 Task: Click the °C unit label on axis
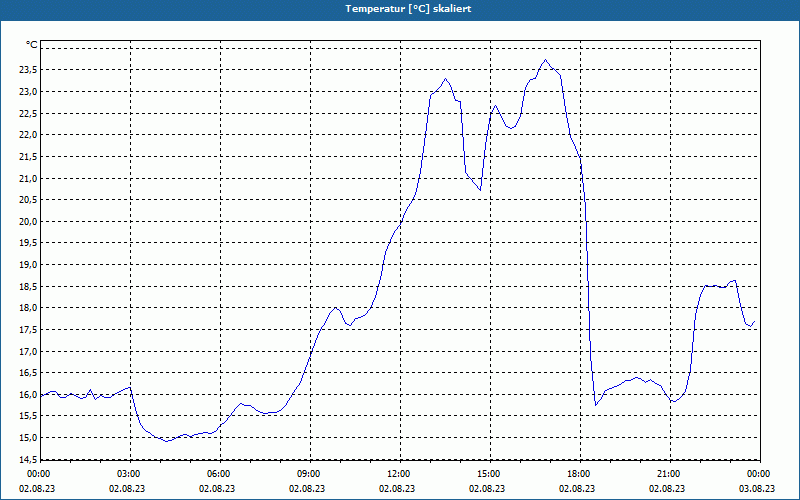tap(32, 45)
